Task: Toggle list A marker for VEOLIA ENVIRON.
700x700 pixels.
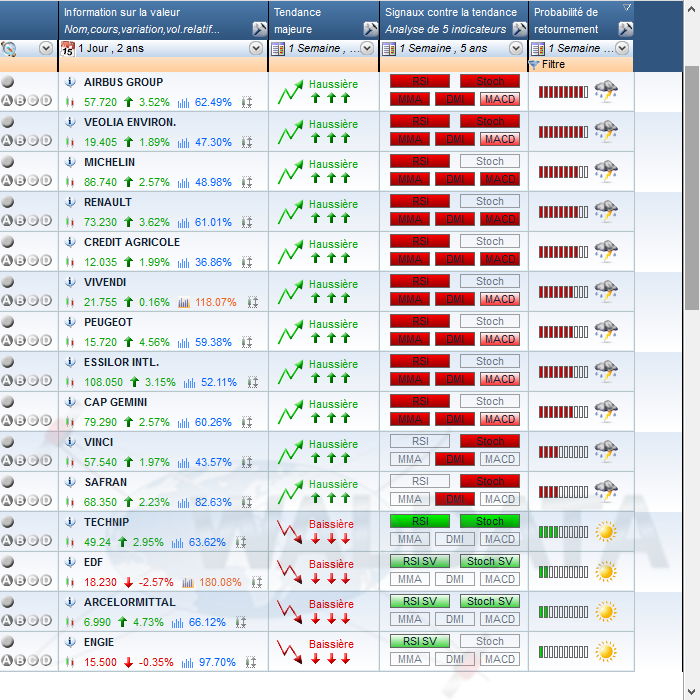Action: coord(7,141)
